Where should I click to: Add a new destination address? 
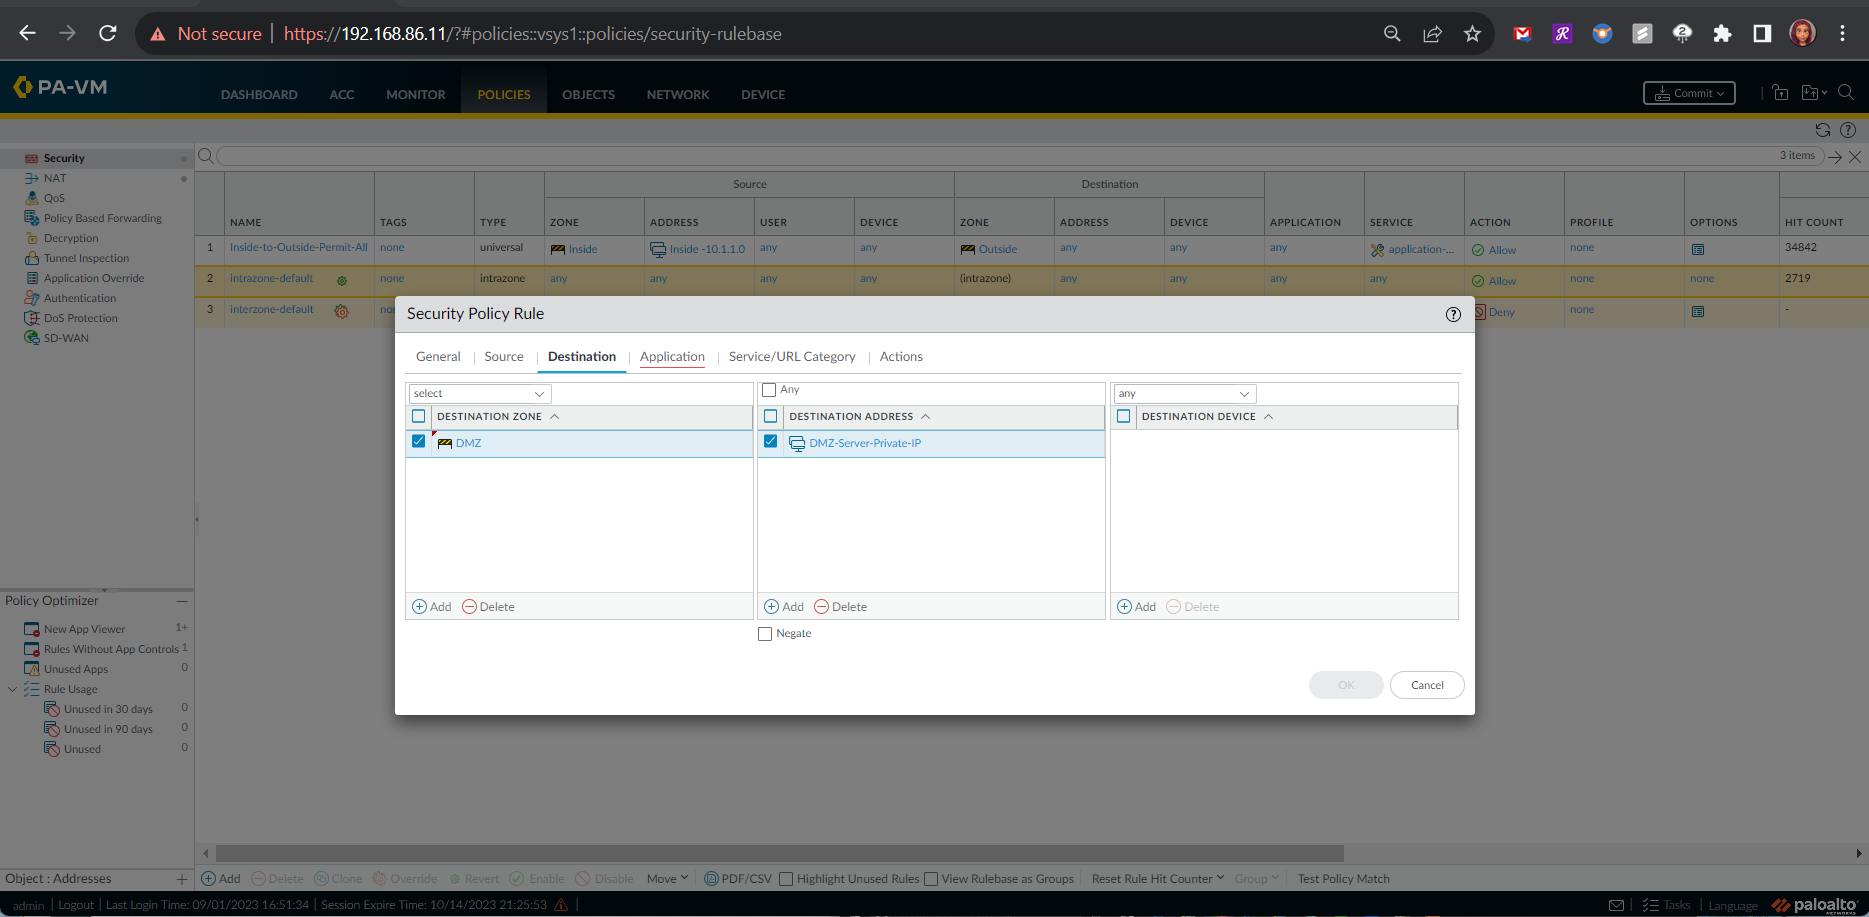coord(784,606)
